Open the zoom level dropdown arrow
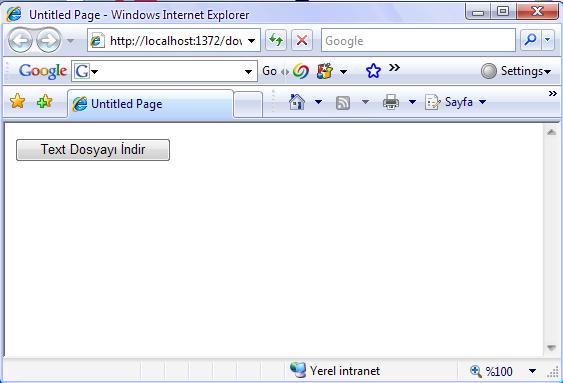Screen dimensions: 563x383 (532, 371)
